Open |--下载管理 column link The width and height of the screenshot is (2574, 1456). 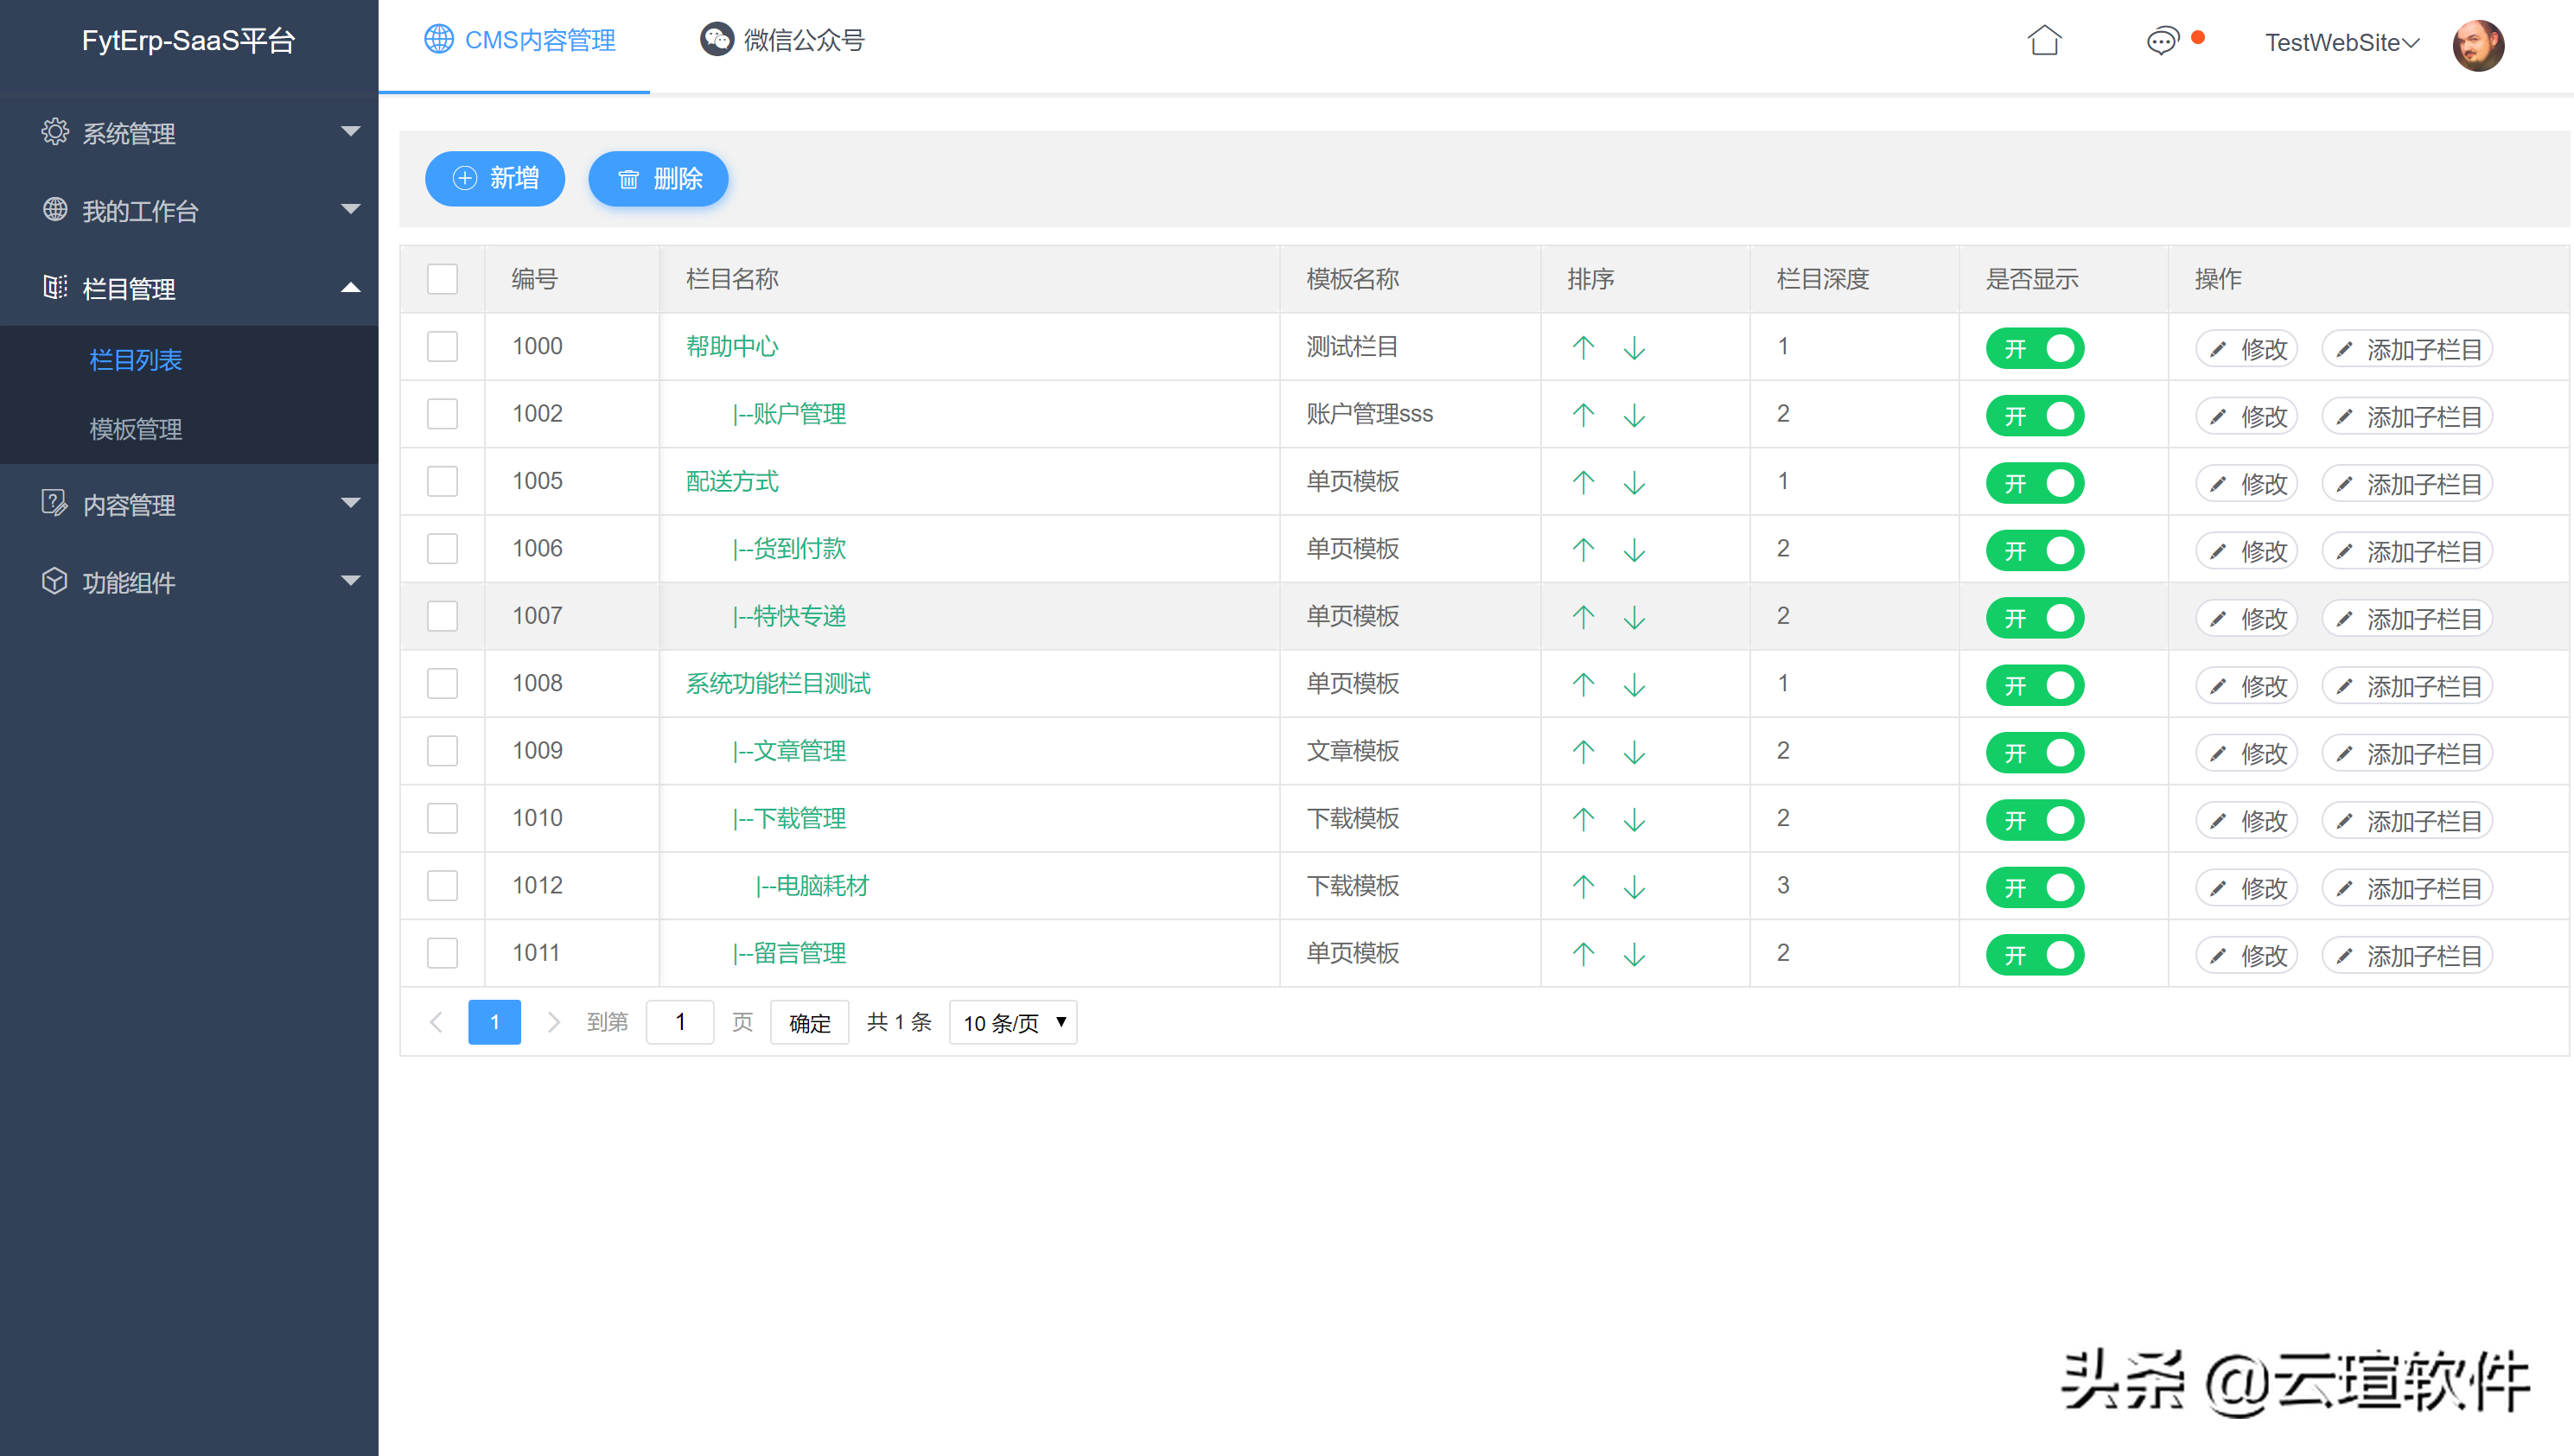tap(789, 819)
